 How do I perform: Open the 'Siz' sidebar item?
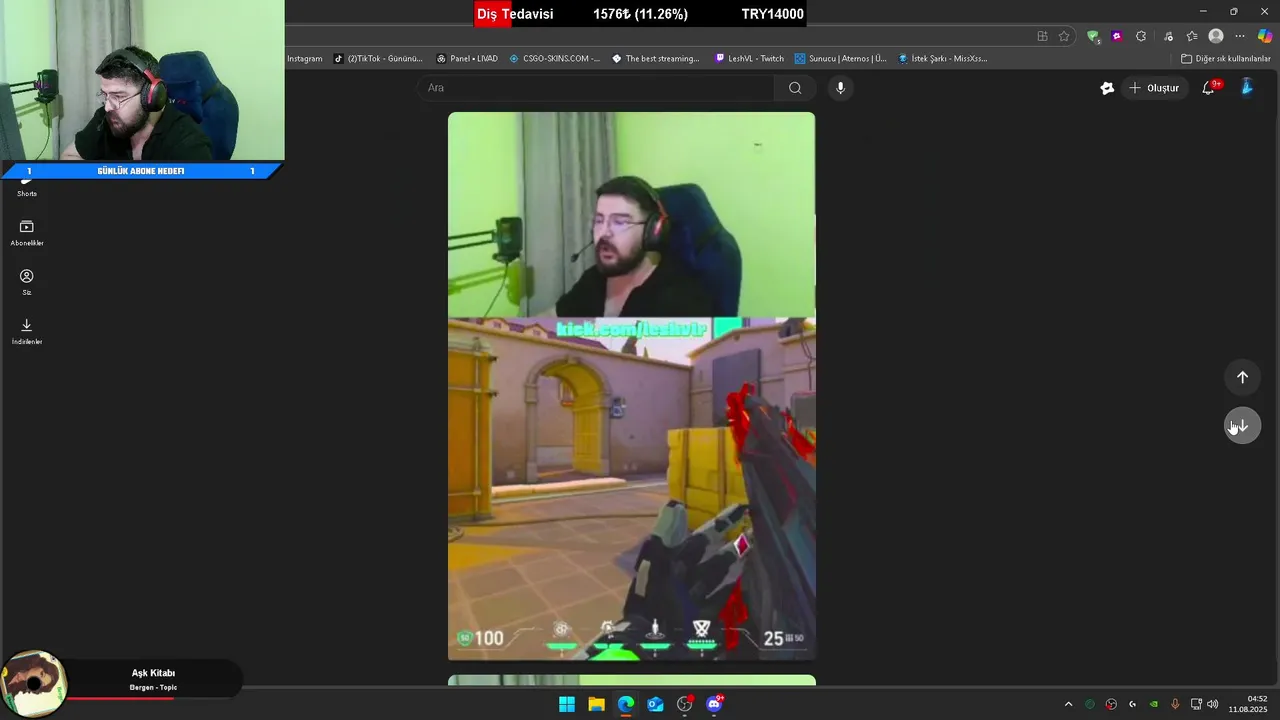pos(27,282)
